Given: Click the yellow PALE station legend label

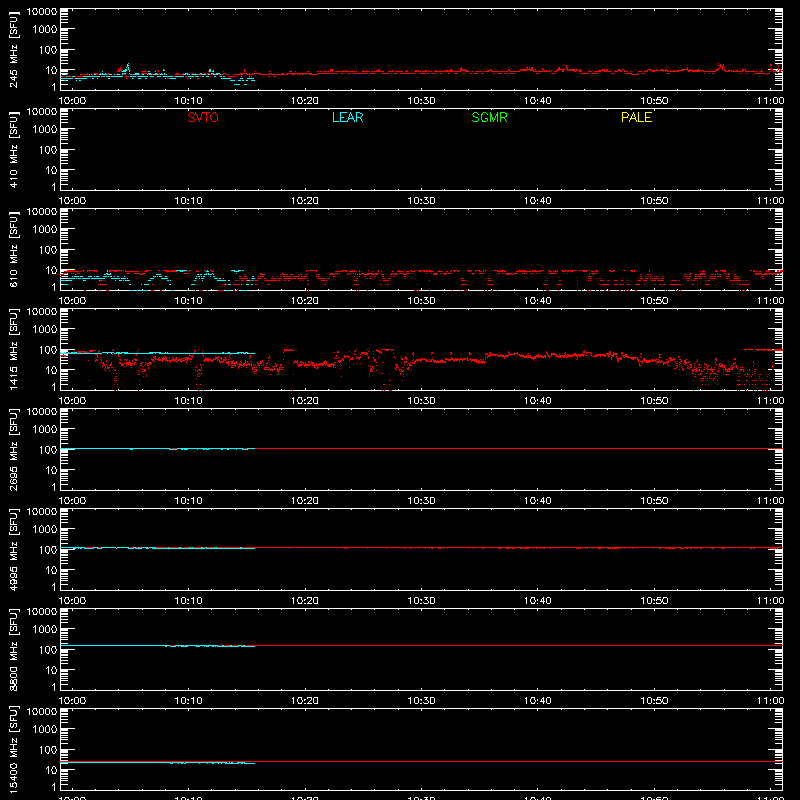Looking at the screenshot, I should coord(636,117).
